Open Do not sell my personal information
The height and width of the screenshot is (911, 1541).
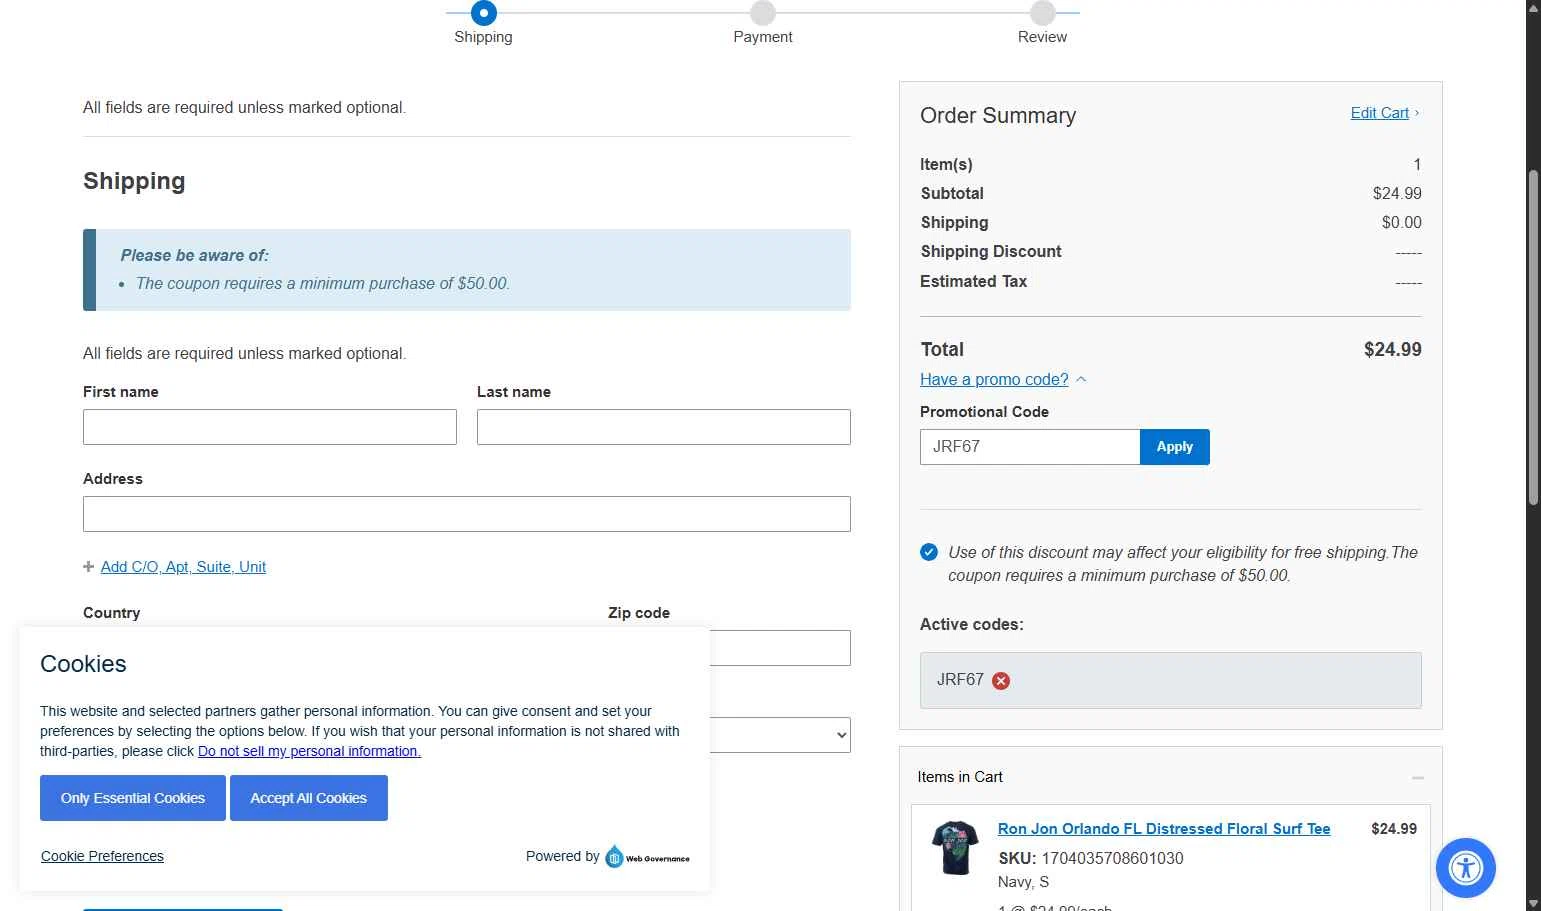[309, 751]
